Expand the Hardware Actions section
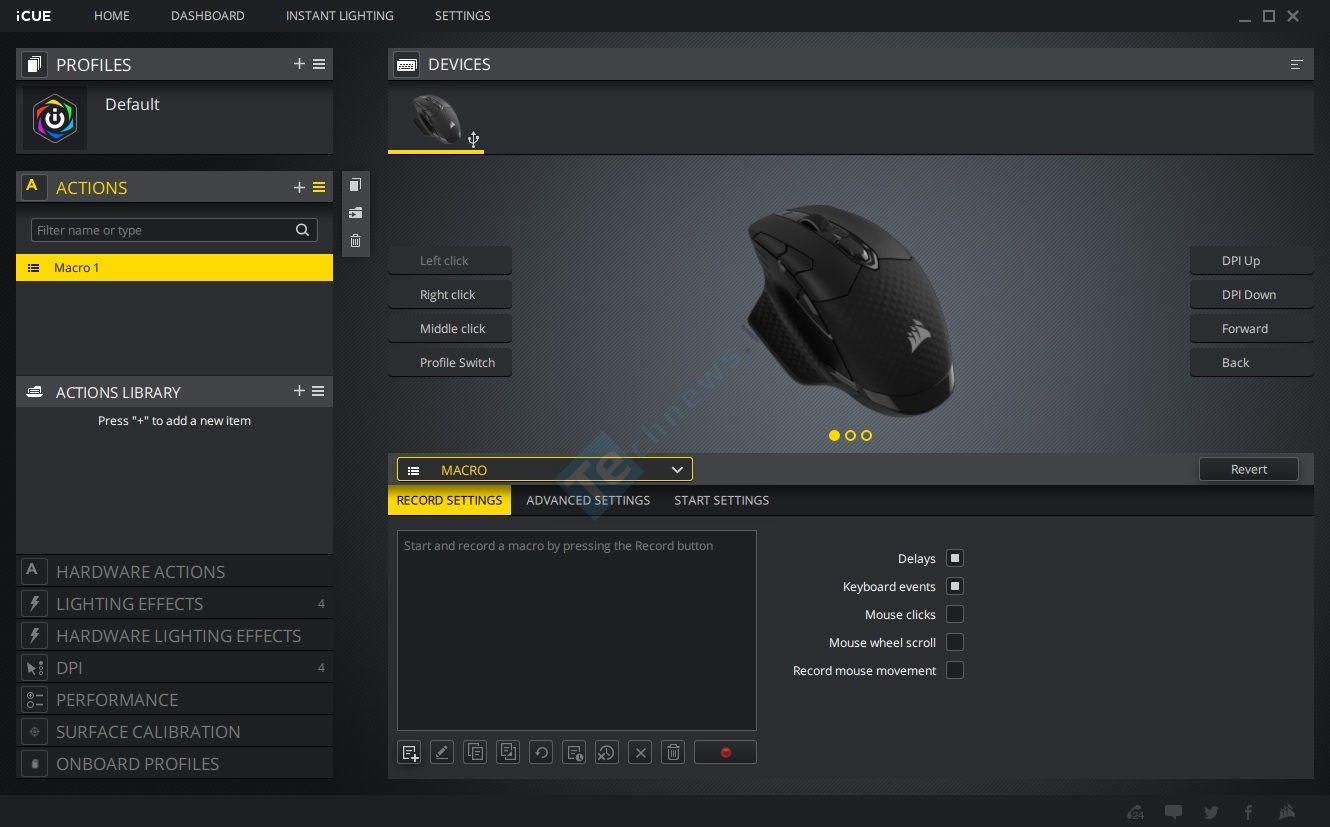Viewport: 1330px width, 827px height. [x=174, y=572]
